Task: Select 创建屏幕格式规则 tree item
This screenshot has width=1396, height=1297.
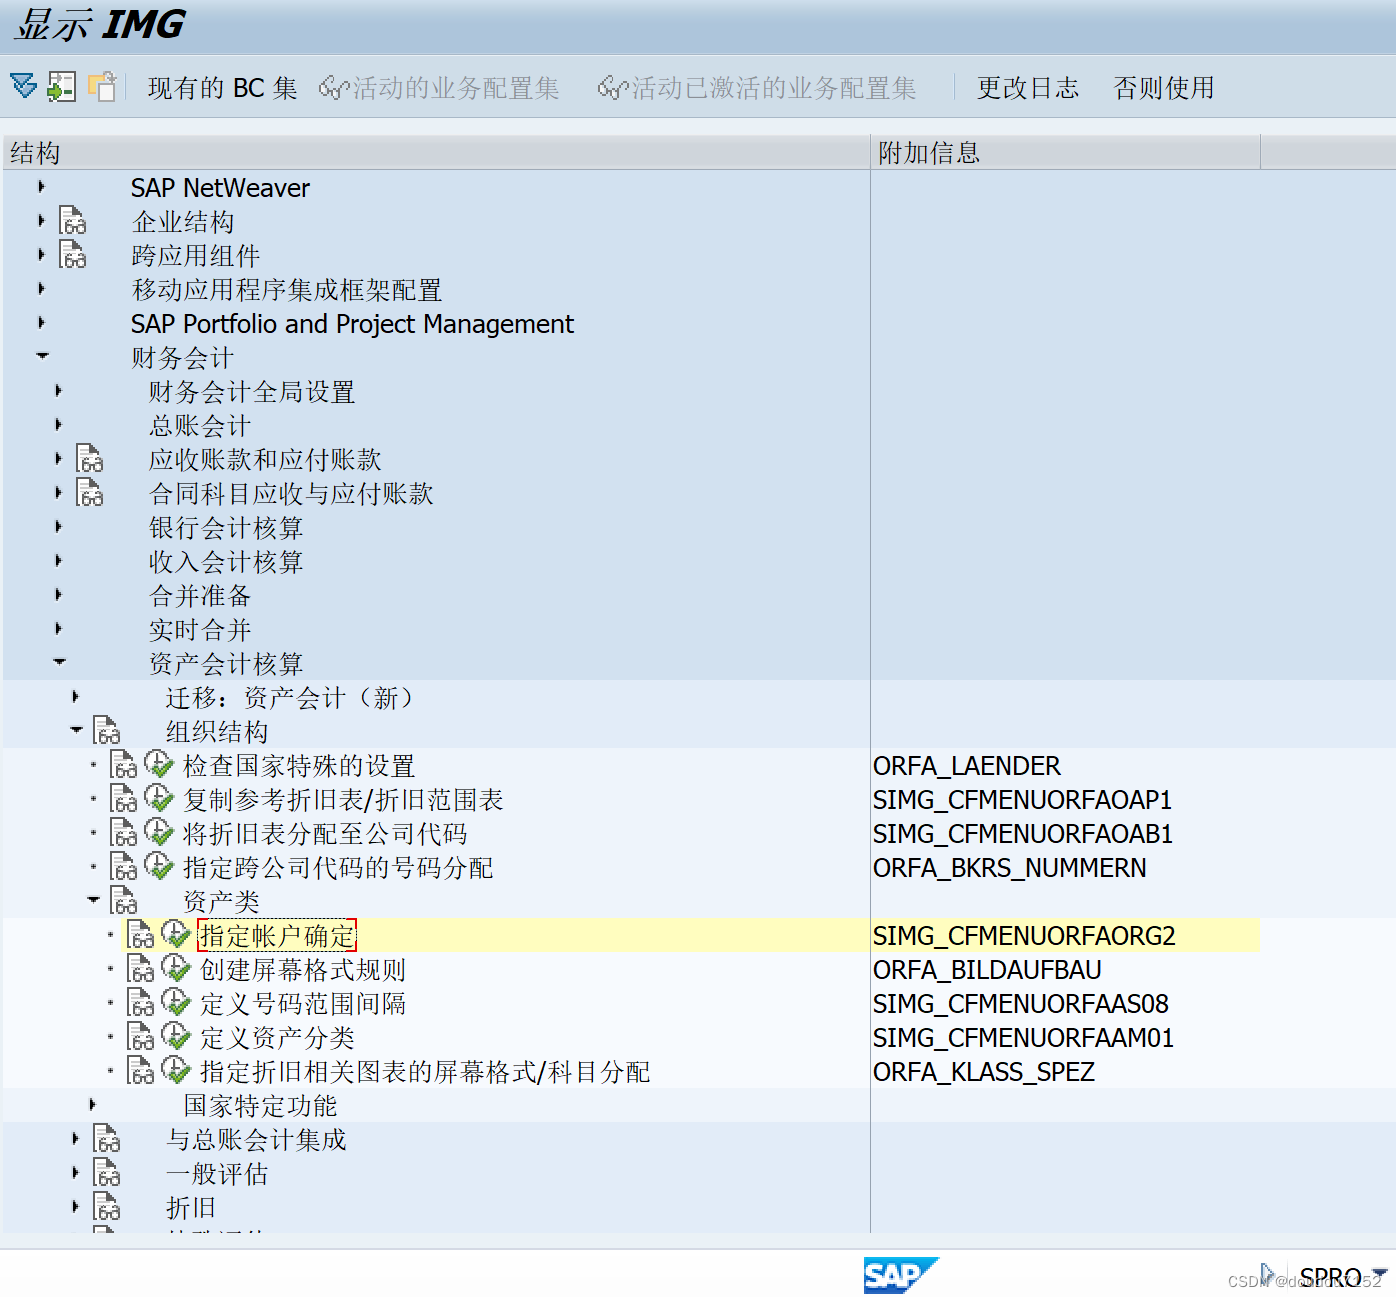Action: [x=303, y=970]
